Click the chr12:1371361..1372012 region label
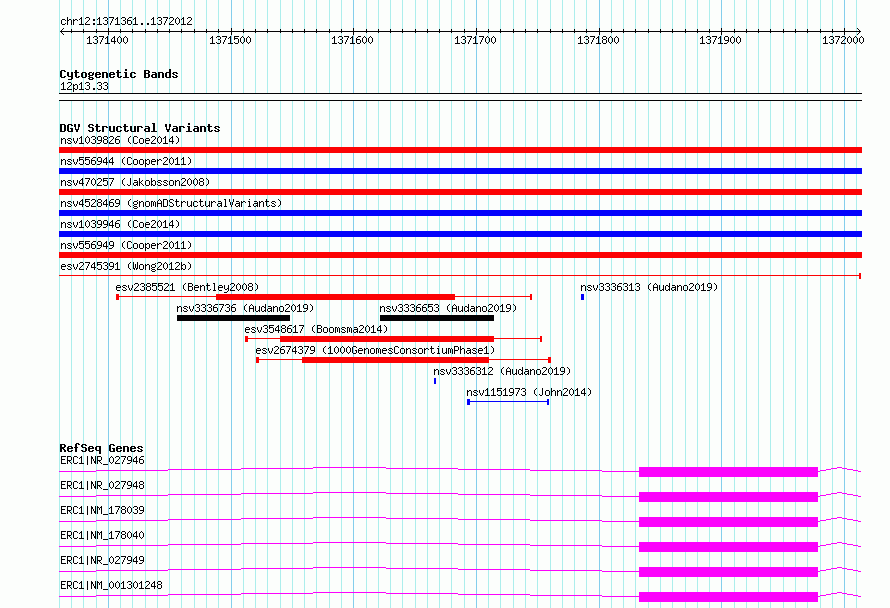Viewport: 890px width, 608px height. [126, 21]
